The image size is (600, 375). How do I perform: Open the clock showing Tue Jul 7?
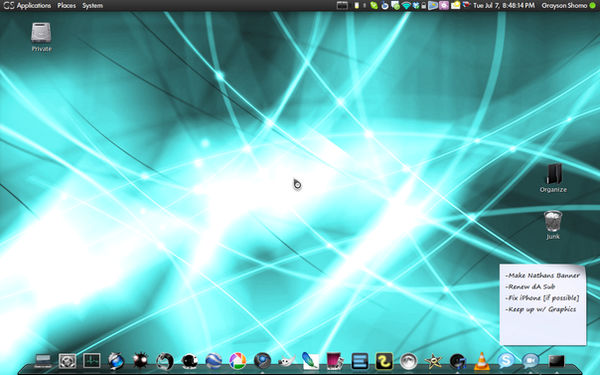click(x=504, y=6)
